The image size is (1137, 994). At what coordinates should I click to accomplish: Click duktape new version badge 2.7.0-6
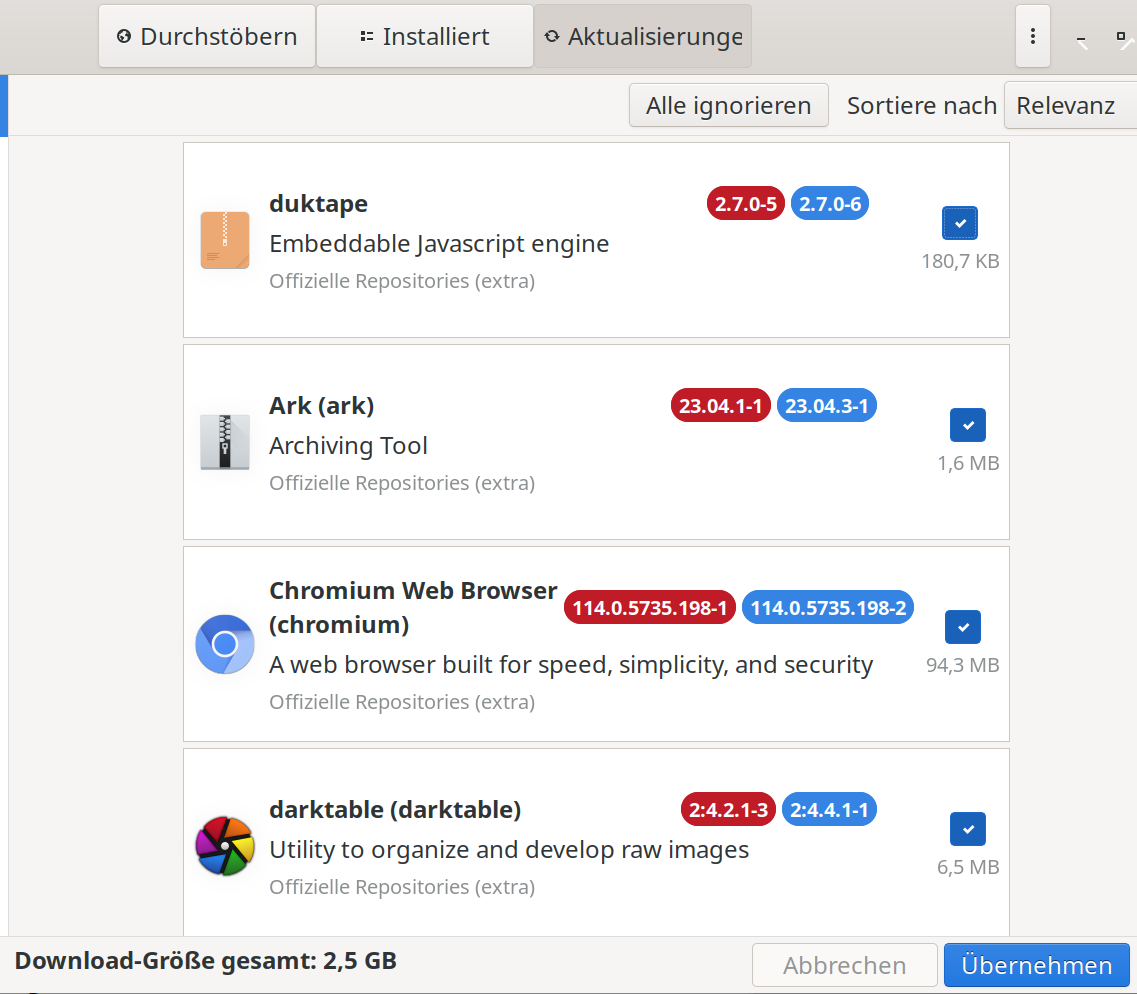(829, 204)
